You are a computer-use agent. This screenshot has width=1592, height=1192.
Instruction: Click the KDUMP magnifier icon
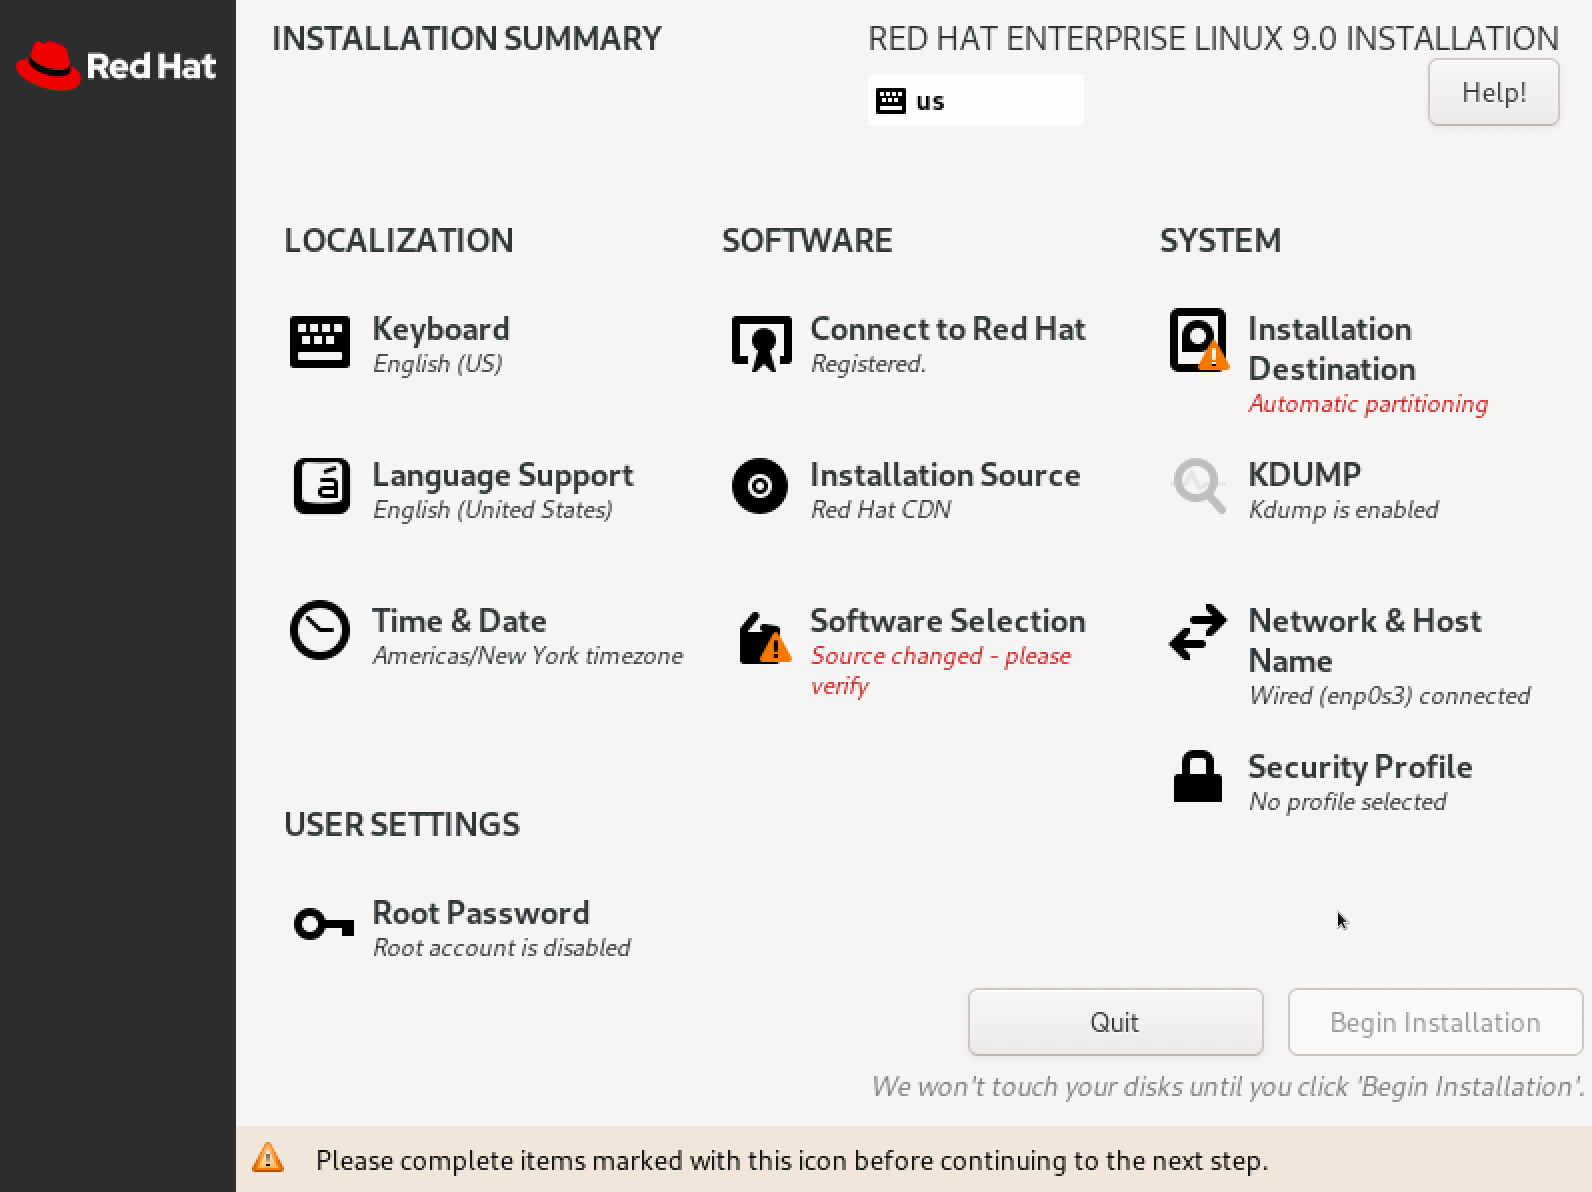(x=1198, y=486)
